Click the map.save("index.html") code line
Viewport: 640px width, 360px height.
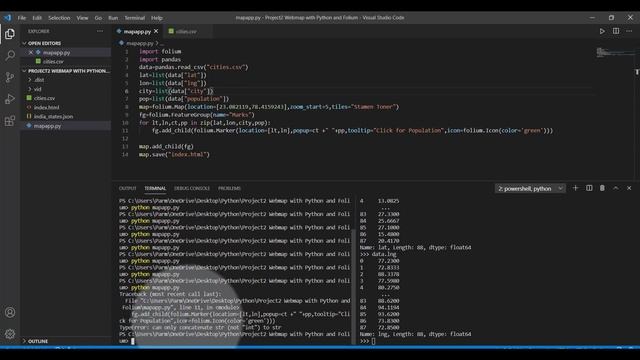[174, 155]
